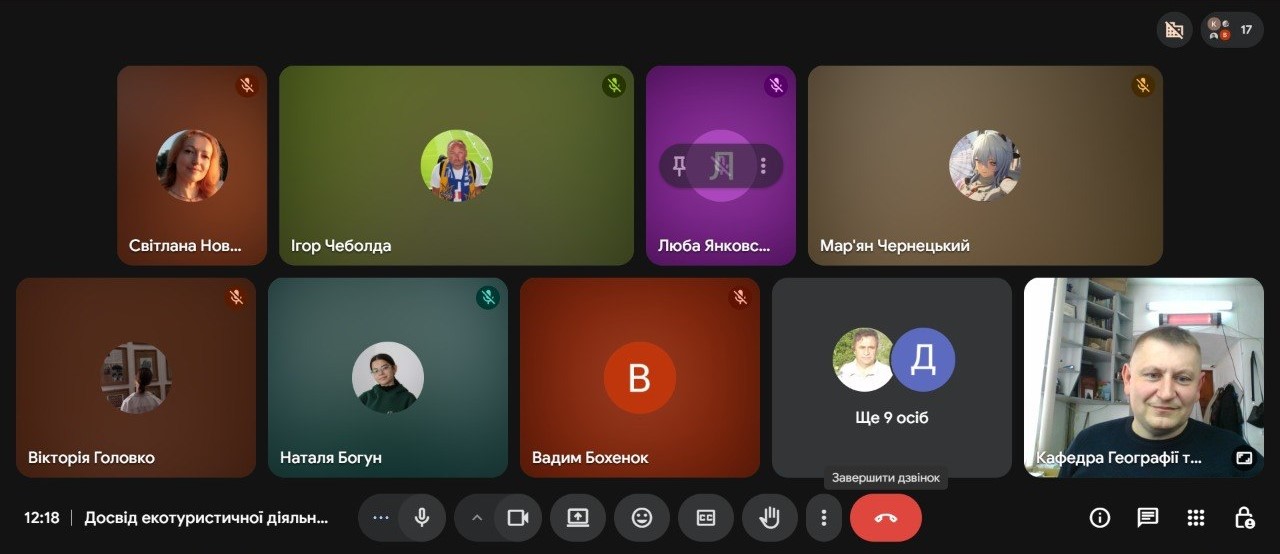End the call with red hang-up button
Image resolution: width=1280 pixels, height=554 pixels.
point(886,517)
